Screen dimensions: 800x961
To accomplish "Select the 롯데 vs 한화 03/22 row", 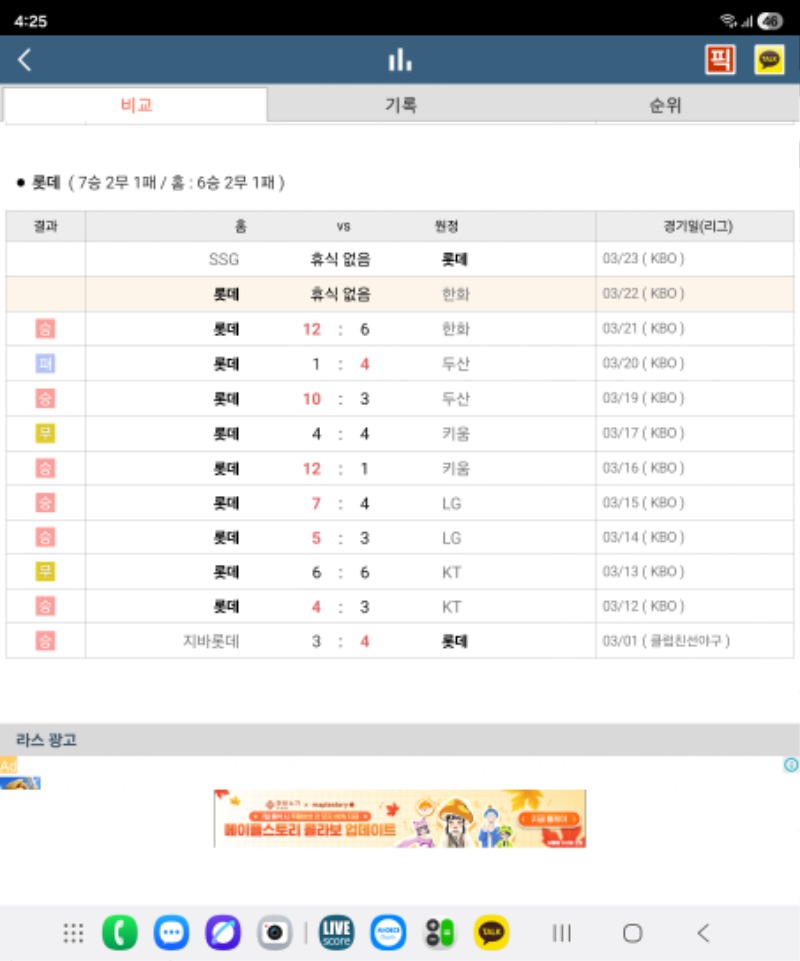I will tap(400, 294).
